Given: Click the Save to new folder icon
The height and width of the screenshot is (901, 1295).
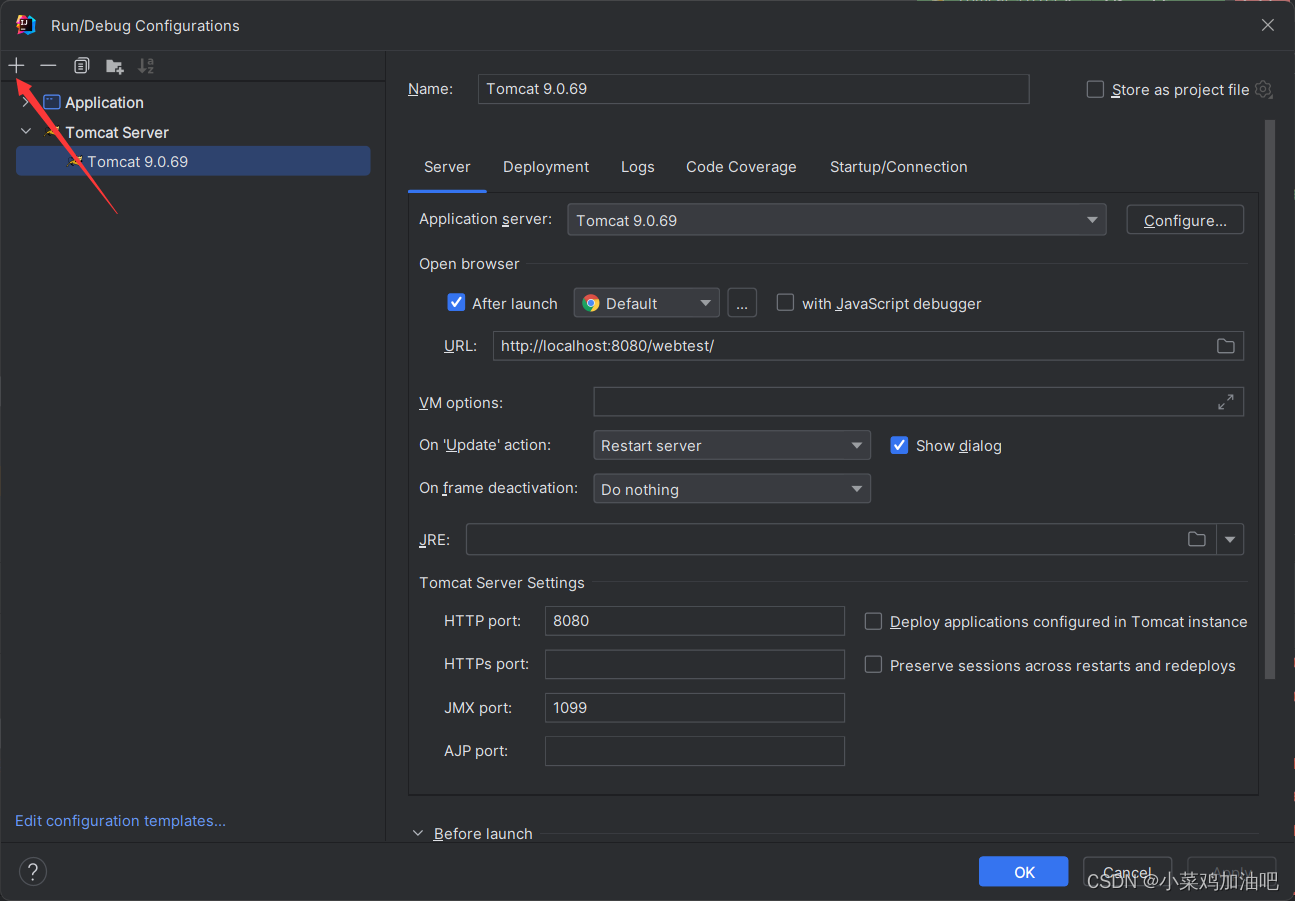Looking at the screenshot, I should [115, 66].
